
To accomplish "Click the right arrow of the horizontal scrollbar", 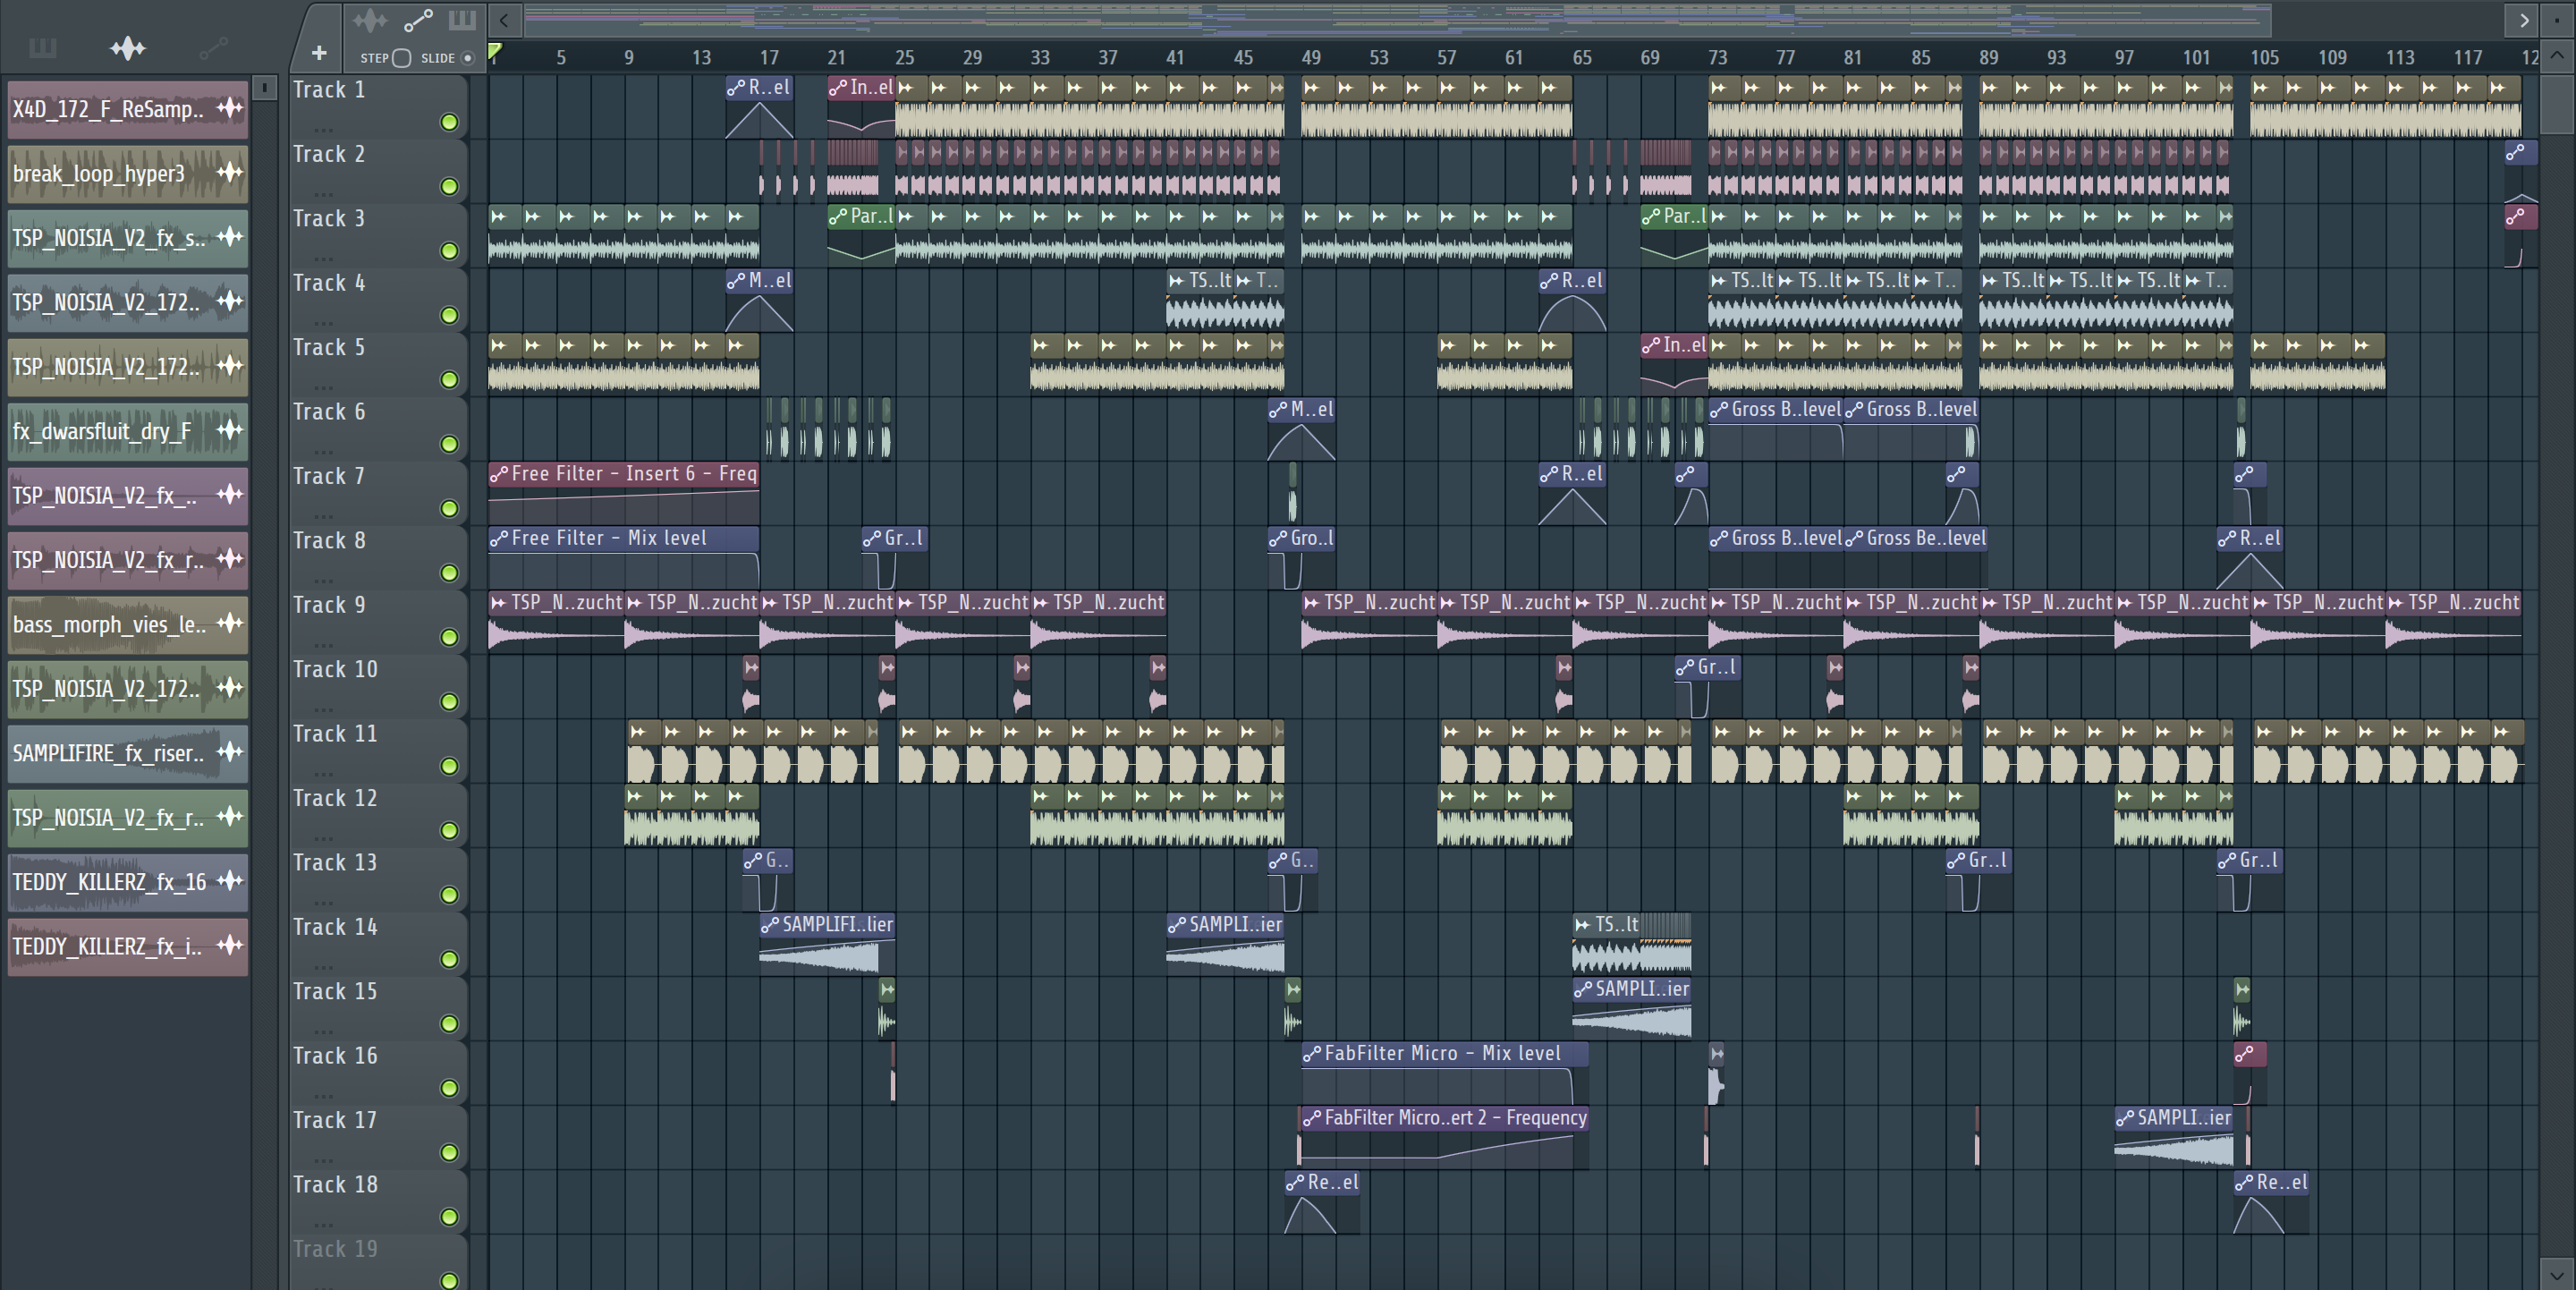I will 2524,20.
